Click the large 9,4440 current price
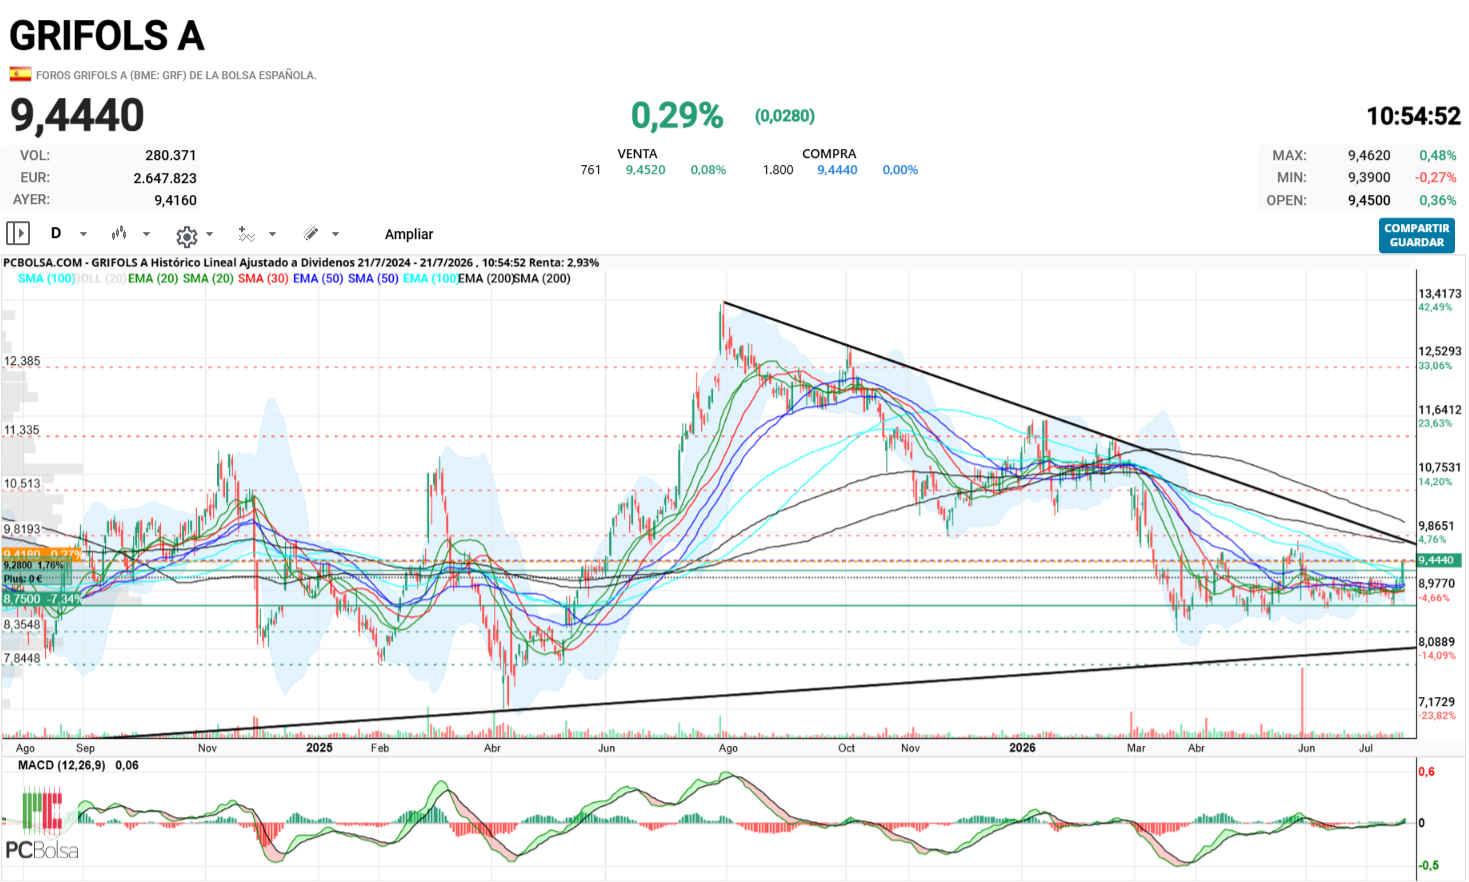 [77, 116]
